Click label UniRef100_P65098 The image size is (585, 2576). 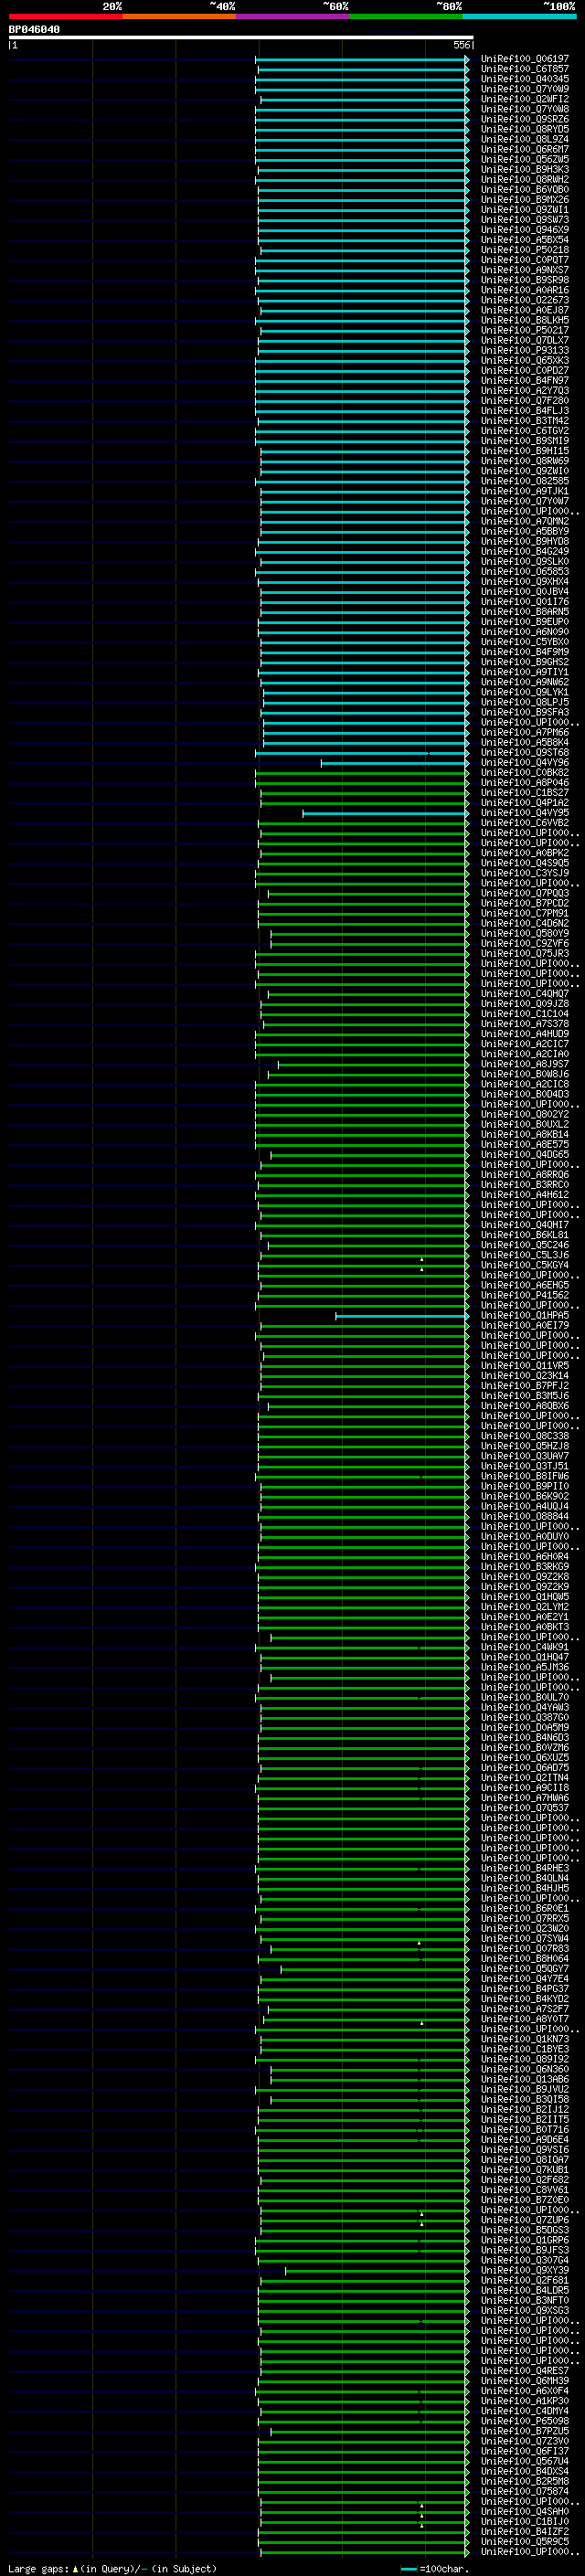[525, 2422]
